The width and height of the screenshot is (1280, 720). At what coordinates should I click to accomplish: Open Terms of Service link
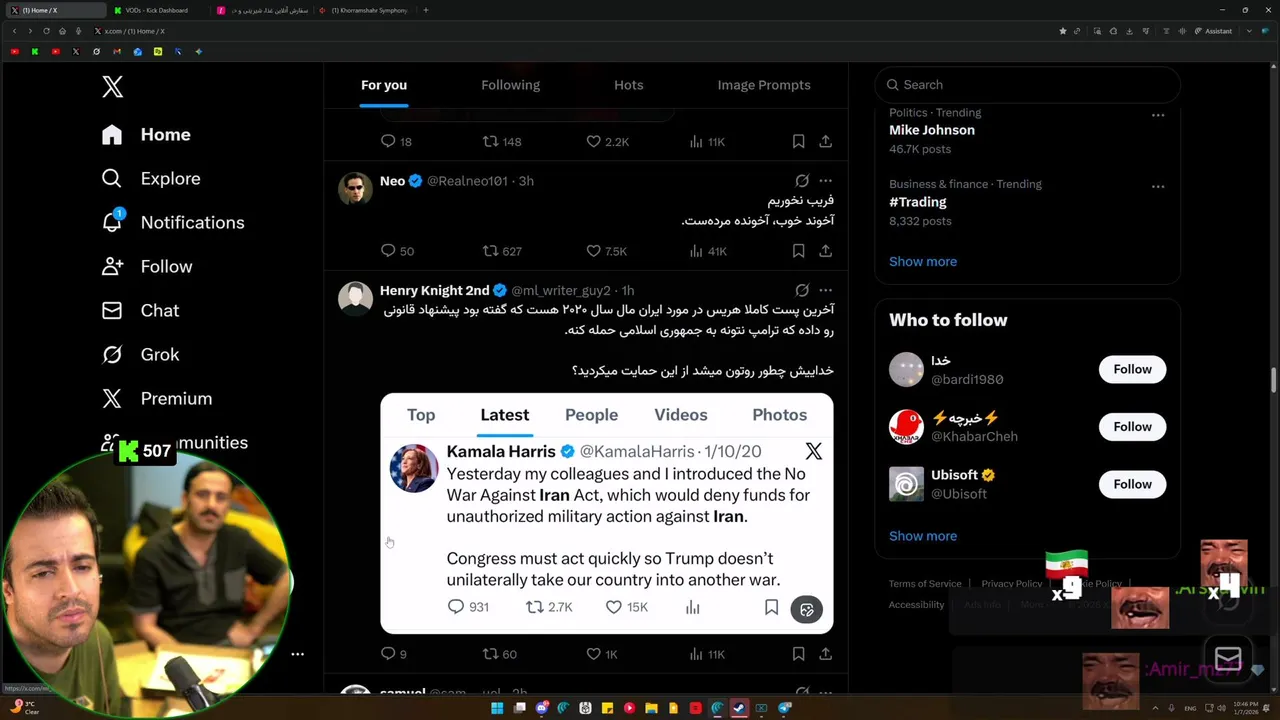click(x=925, y=584)
